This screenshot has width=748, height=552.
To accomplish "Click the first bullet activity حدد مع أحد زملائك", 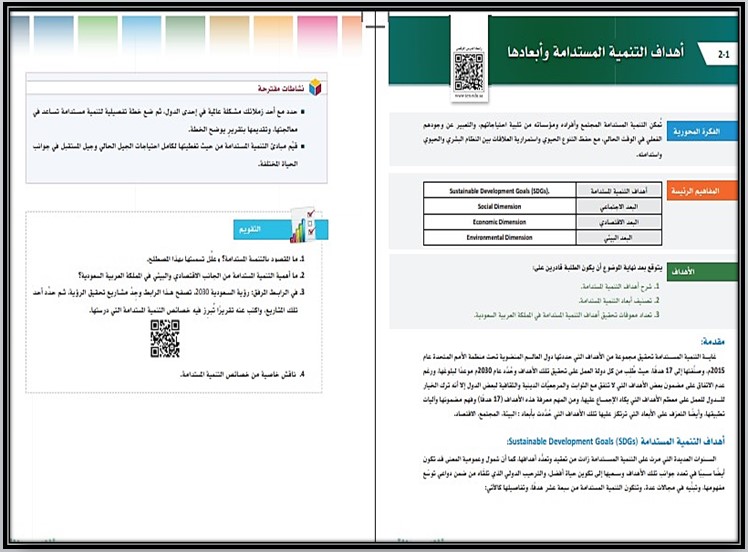I will click(169, 120).
